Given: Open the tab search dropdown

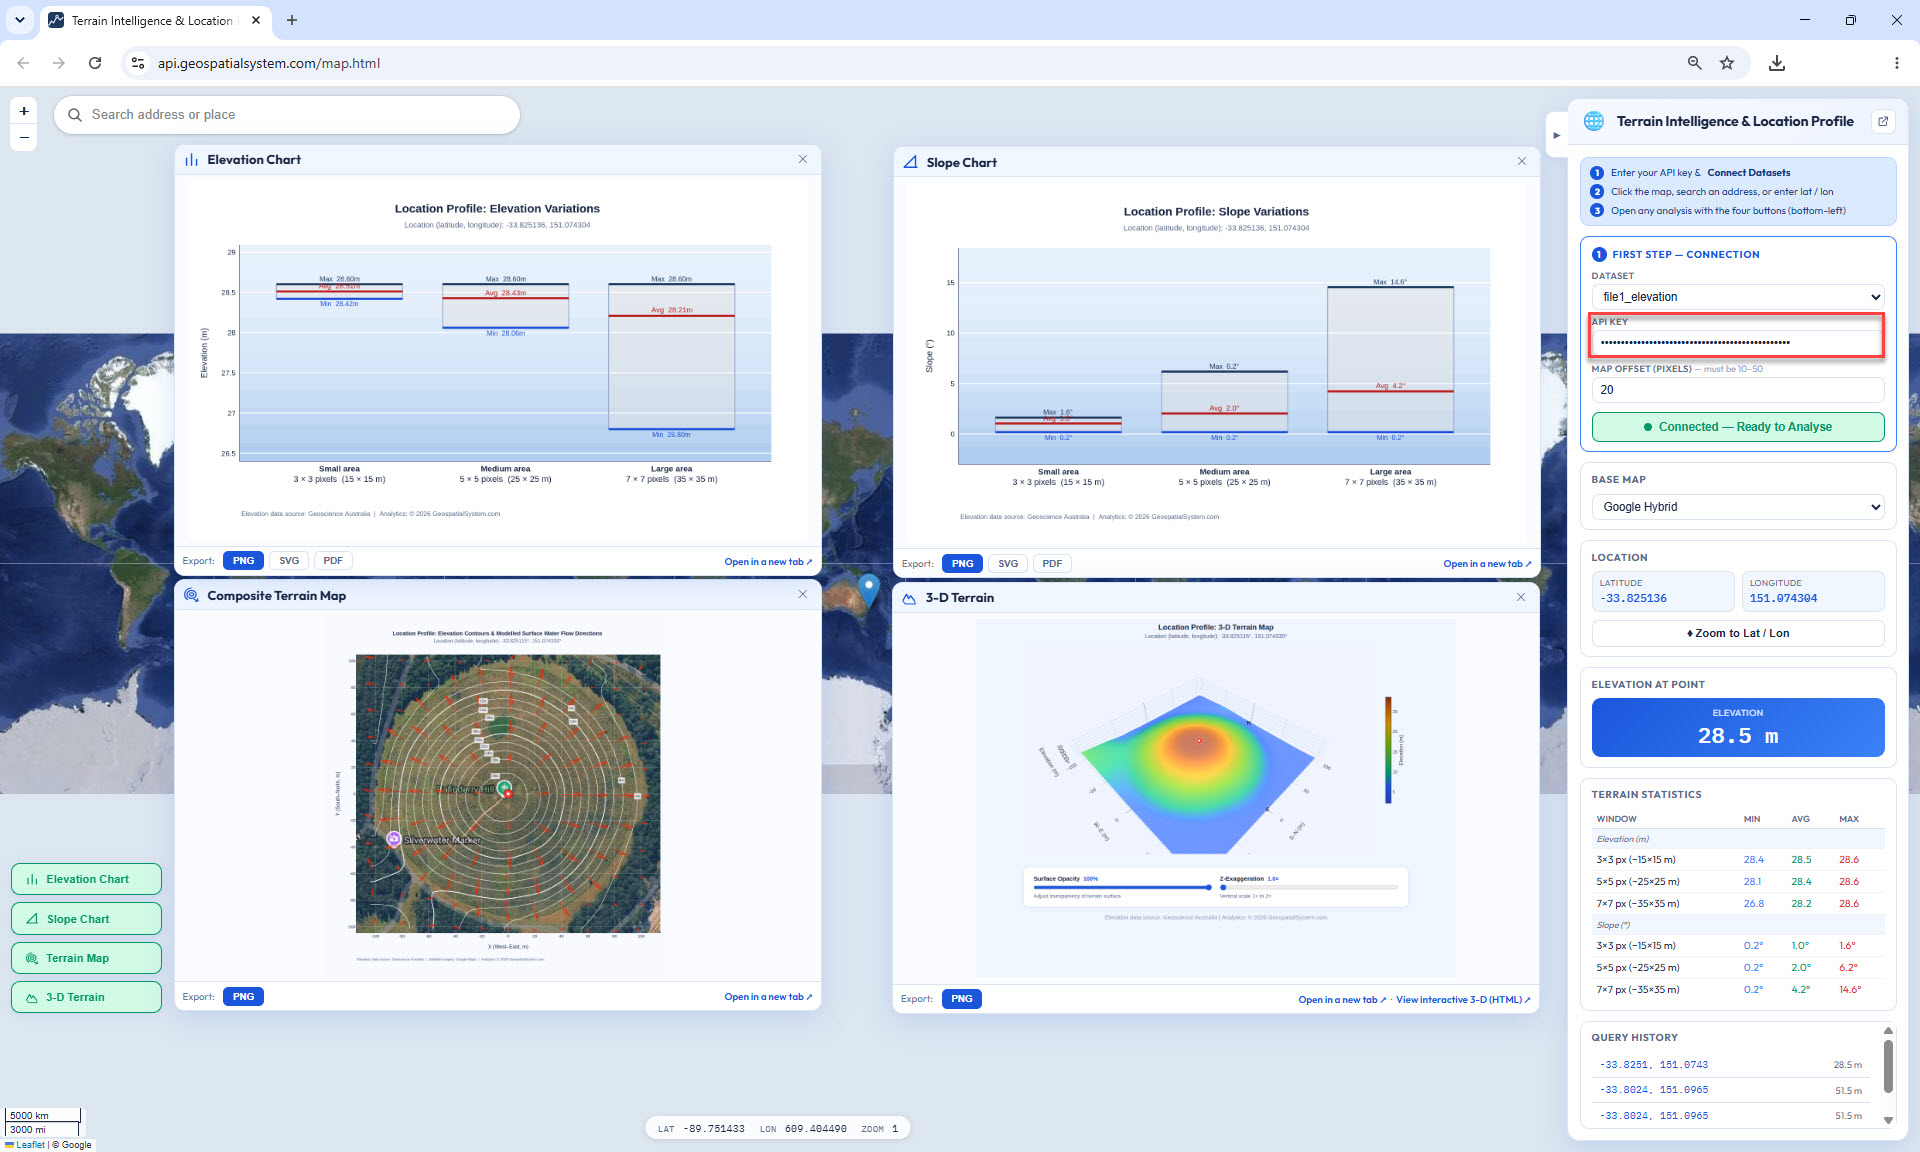Looking at the screenshot, I should click(x=19, y=20).
